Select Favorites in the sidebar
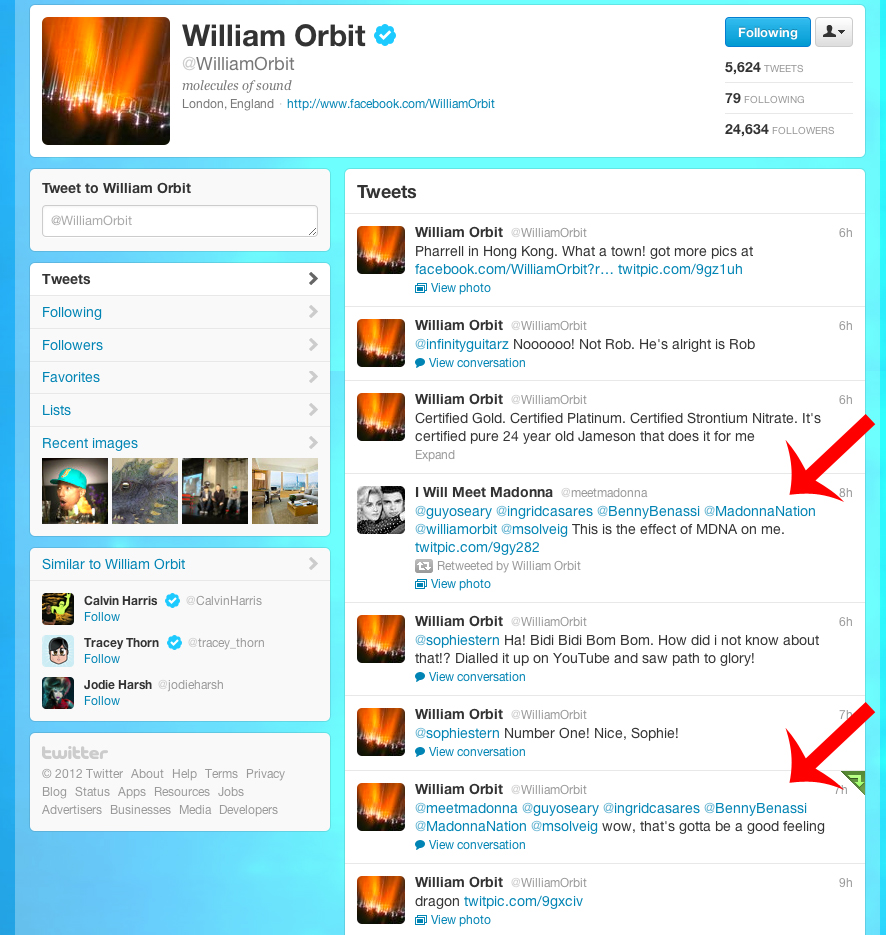 (180, 377)
